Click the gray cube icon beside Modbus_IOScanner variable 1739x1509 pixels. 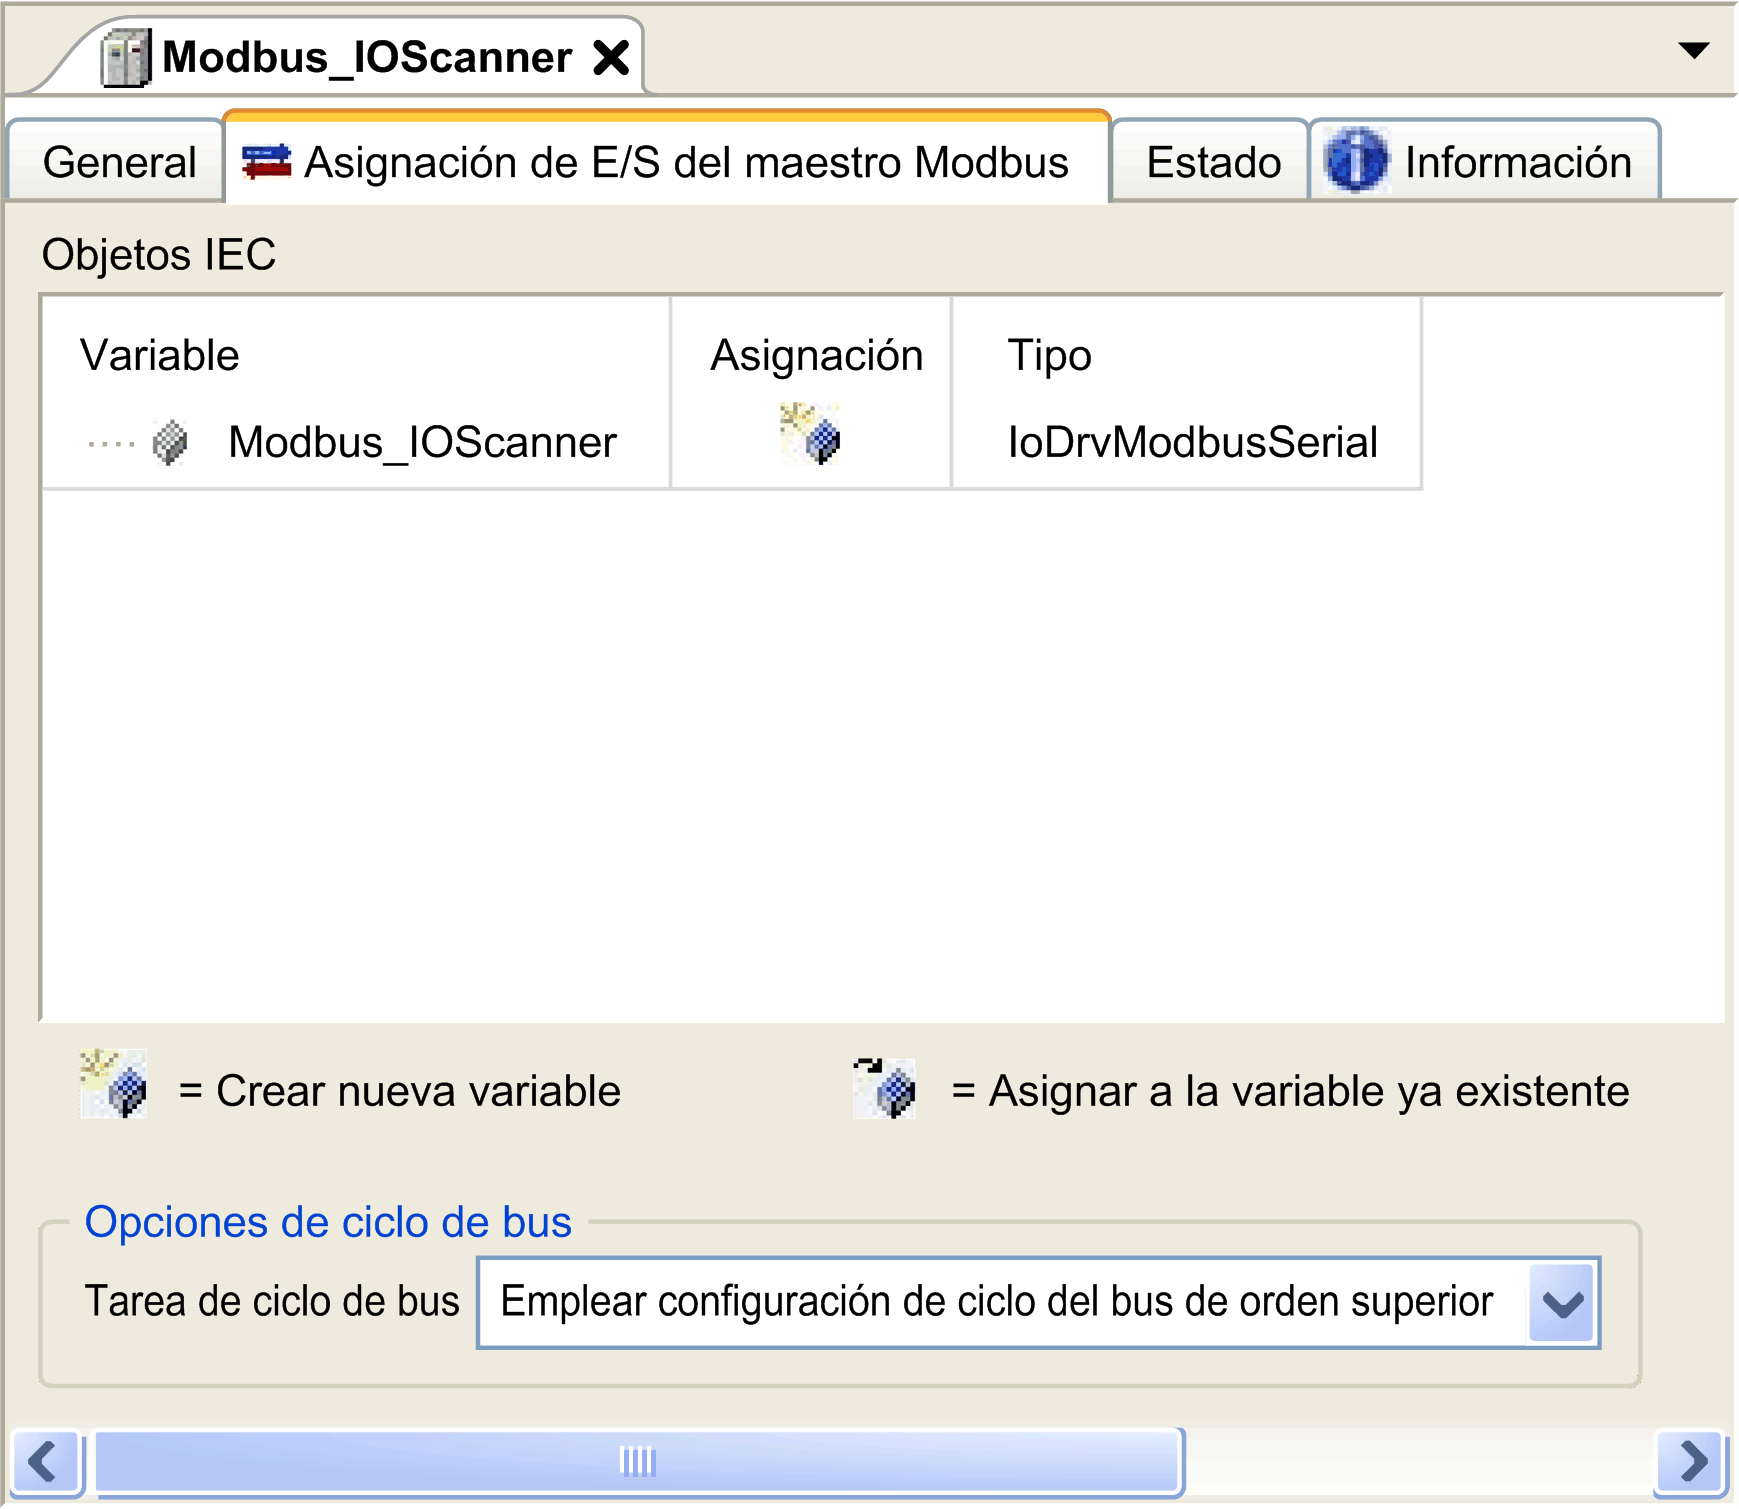pyautogui.click(x=170, y=442)
